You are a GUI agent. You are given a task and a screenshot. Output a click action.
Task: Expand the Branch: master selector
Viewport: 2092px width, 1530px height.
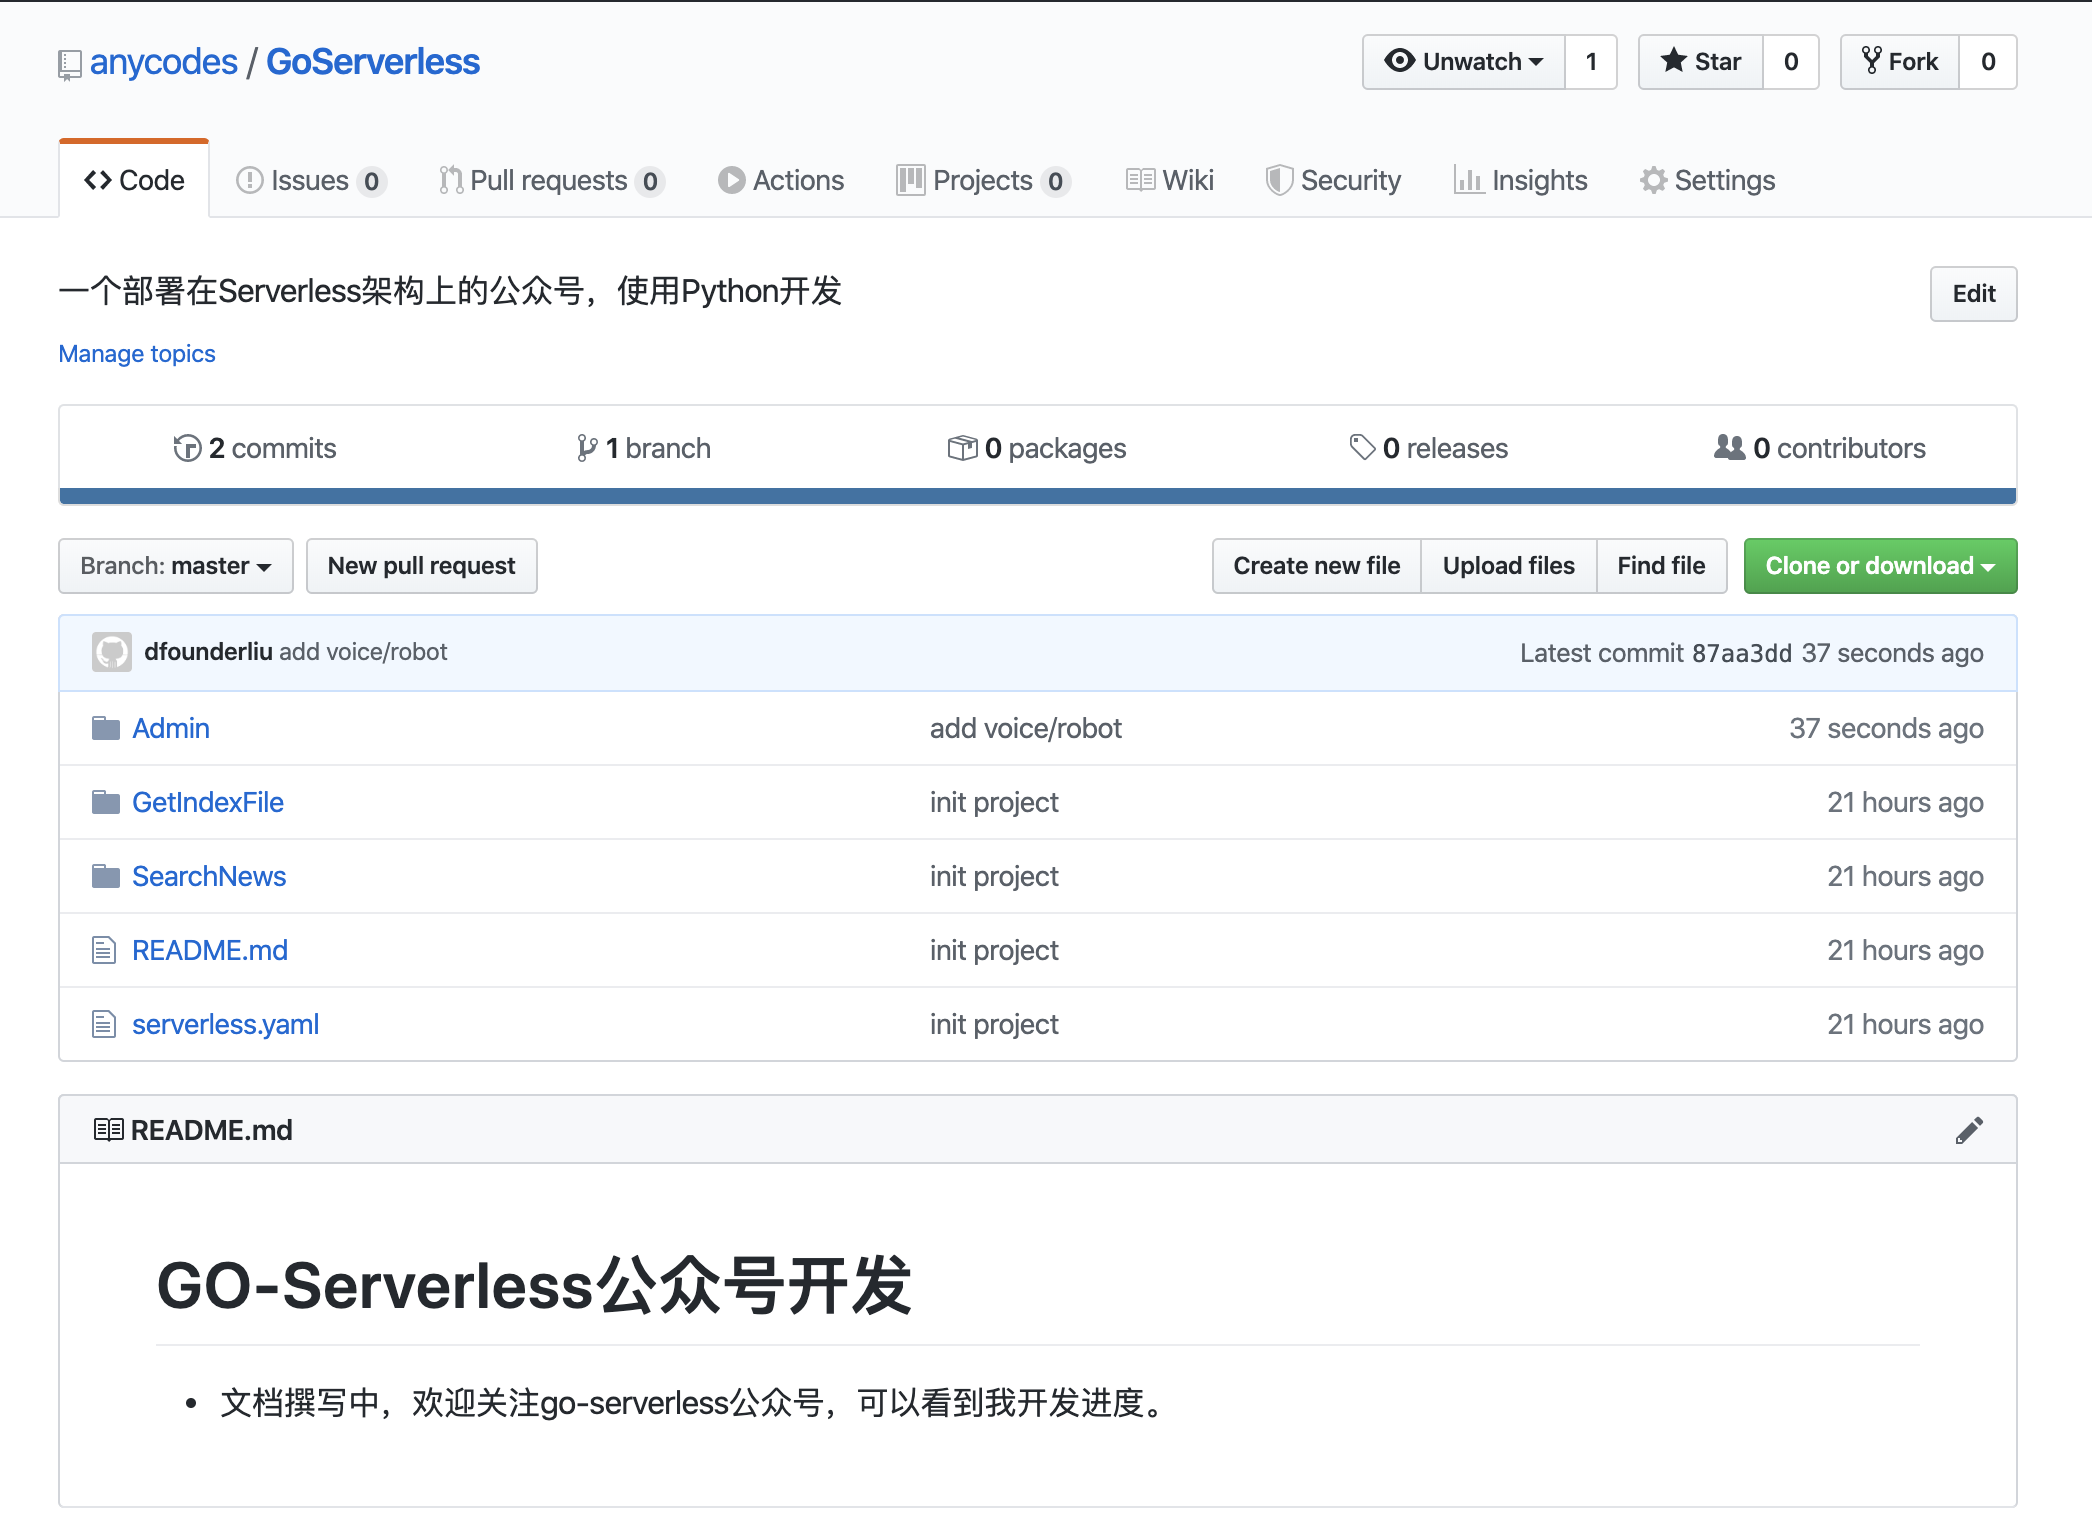pos(176,566)
